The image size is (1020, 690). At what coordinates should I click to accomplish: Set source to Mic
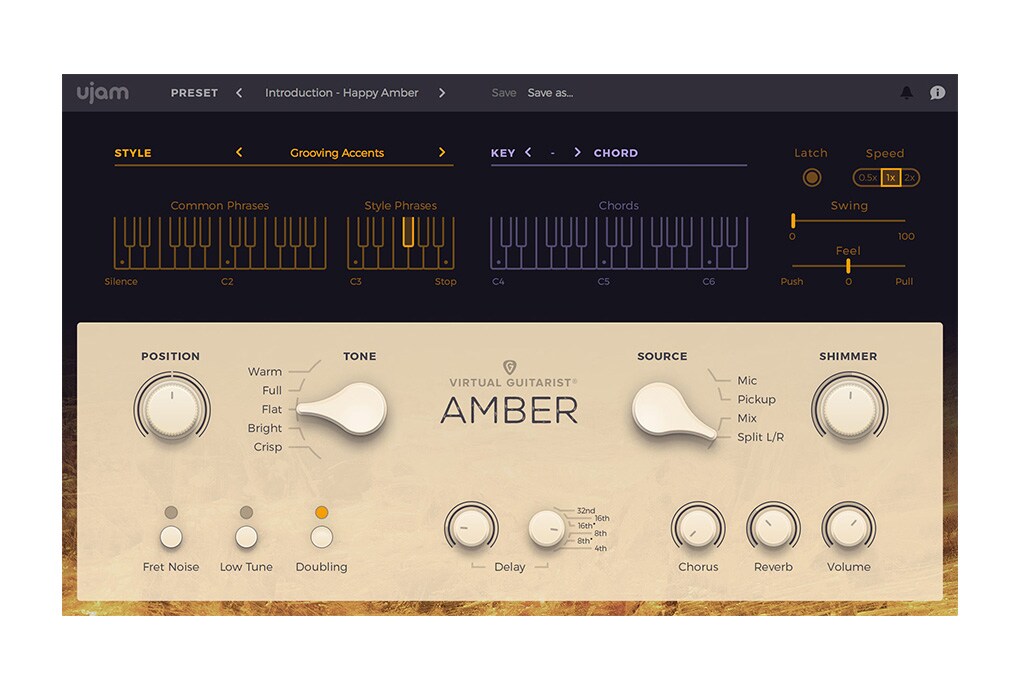click(747, 380)
